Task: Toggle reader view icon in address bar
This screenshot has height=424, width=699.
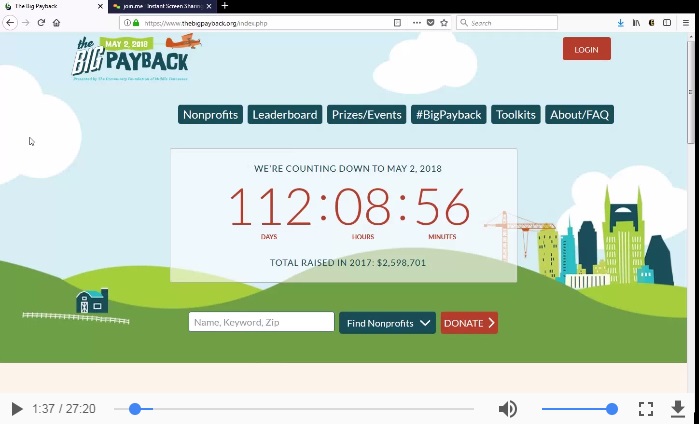Action: tap(397, 23)
